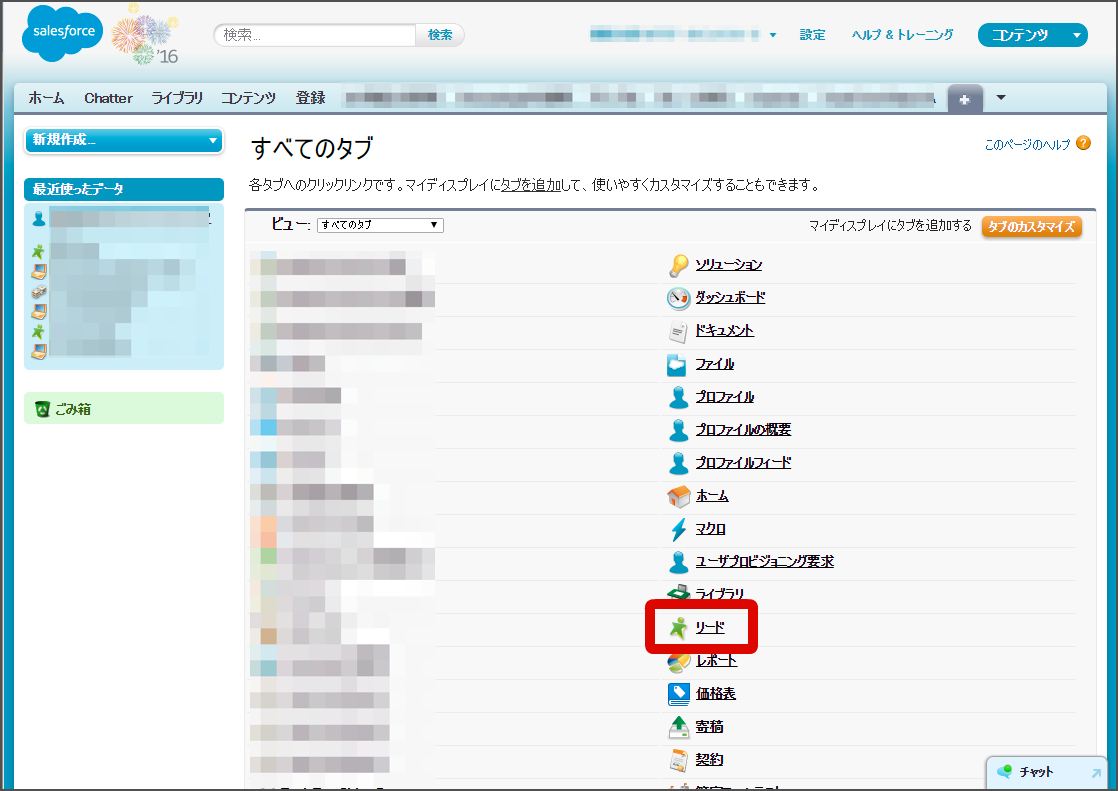This screenshot has width=1118, height=791.
Task: Open the ビュー dropdown showing すべてのタブ
Action: (x=378, y=225)
